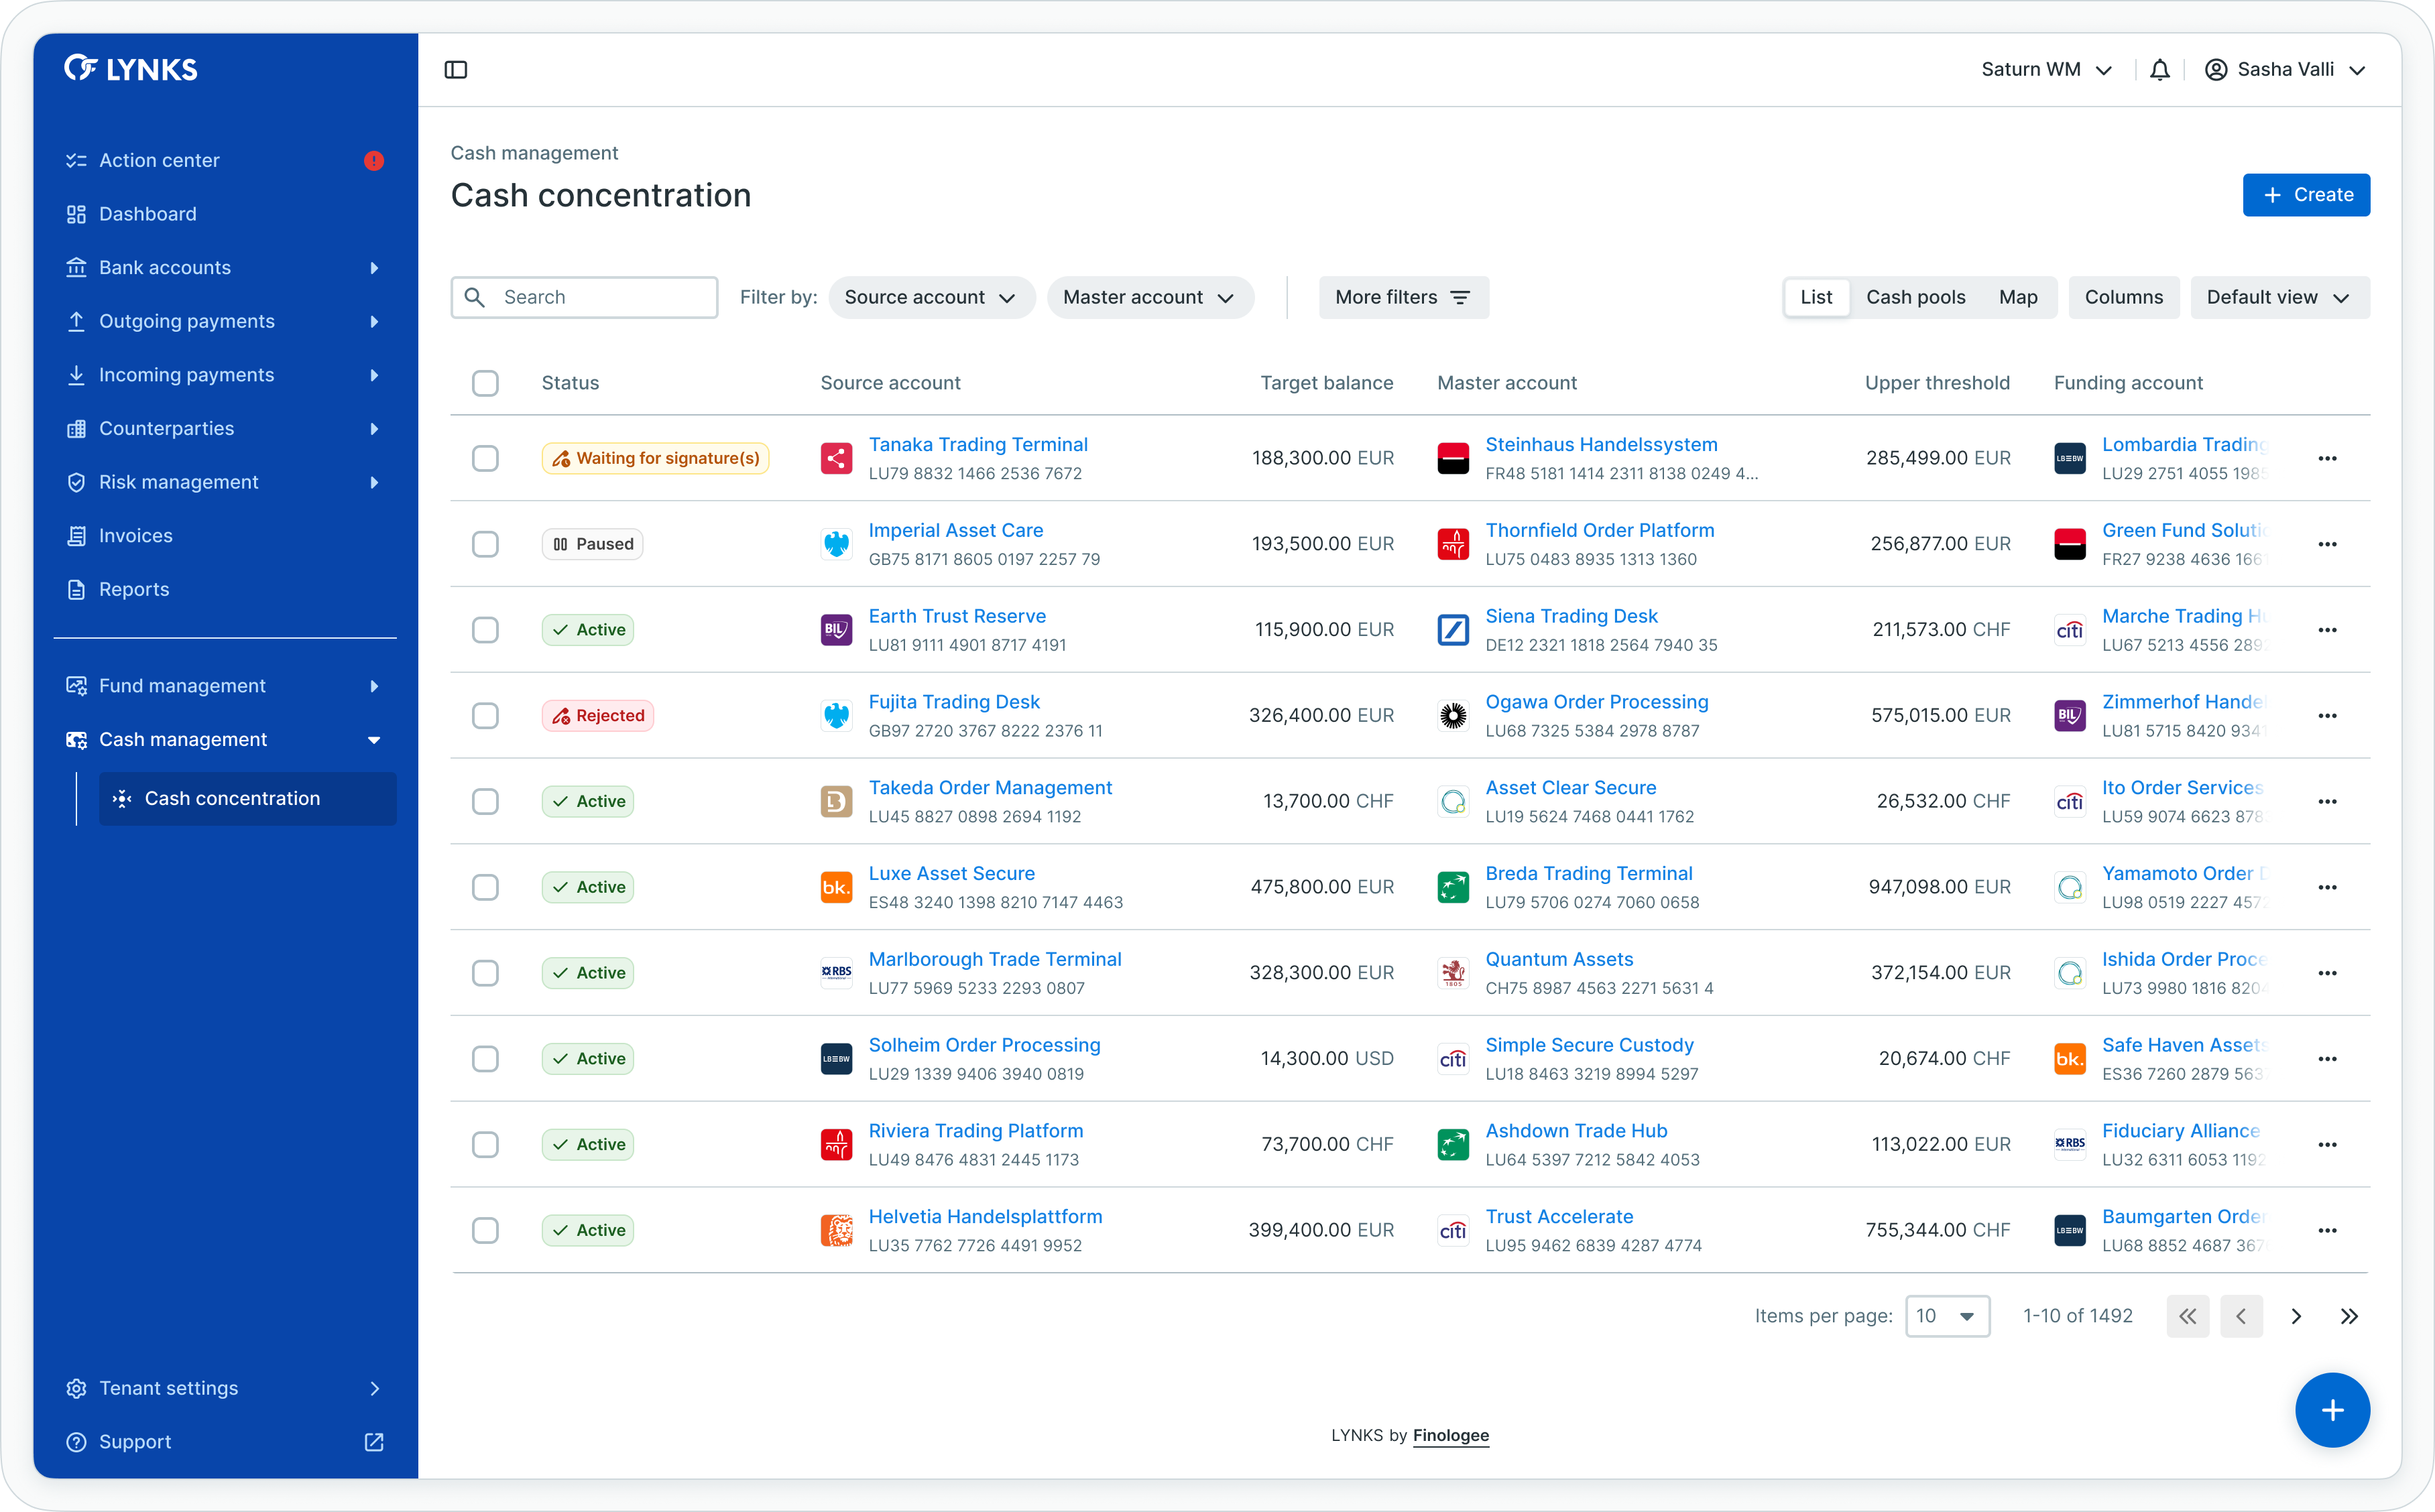Open Support external link icon
Screen dimensions: 2435x1512
click(x=374, y=1442)
